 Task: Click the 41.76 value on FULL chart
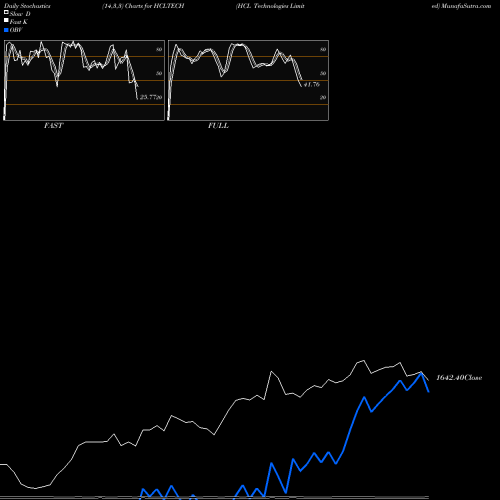click(x=312, y=85)
